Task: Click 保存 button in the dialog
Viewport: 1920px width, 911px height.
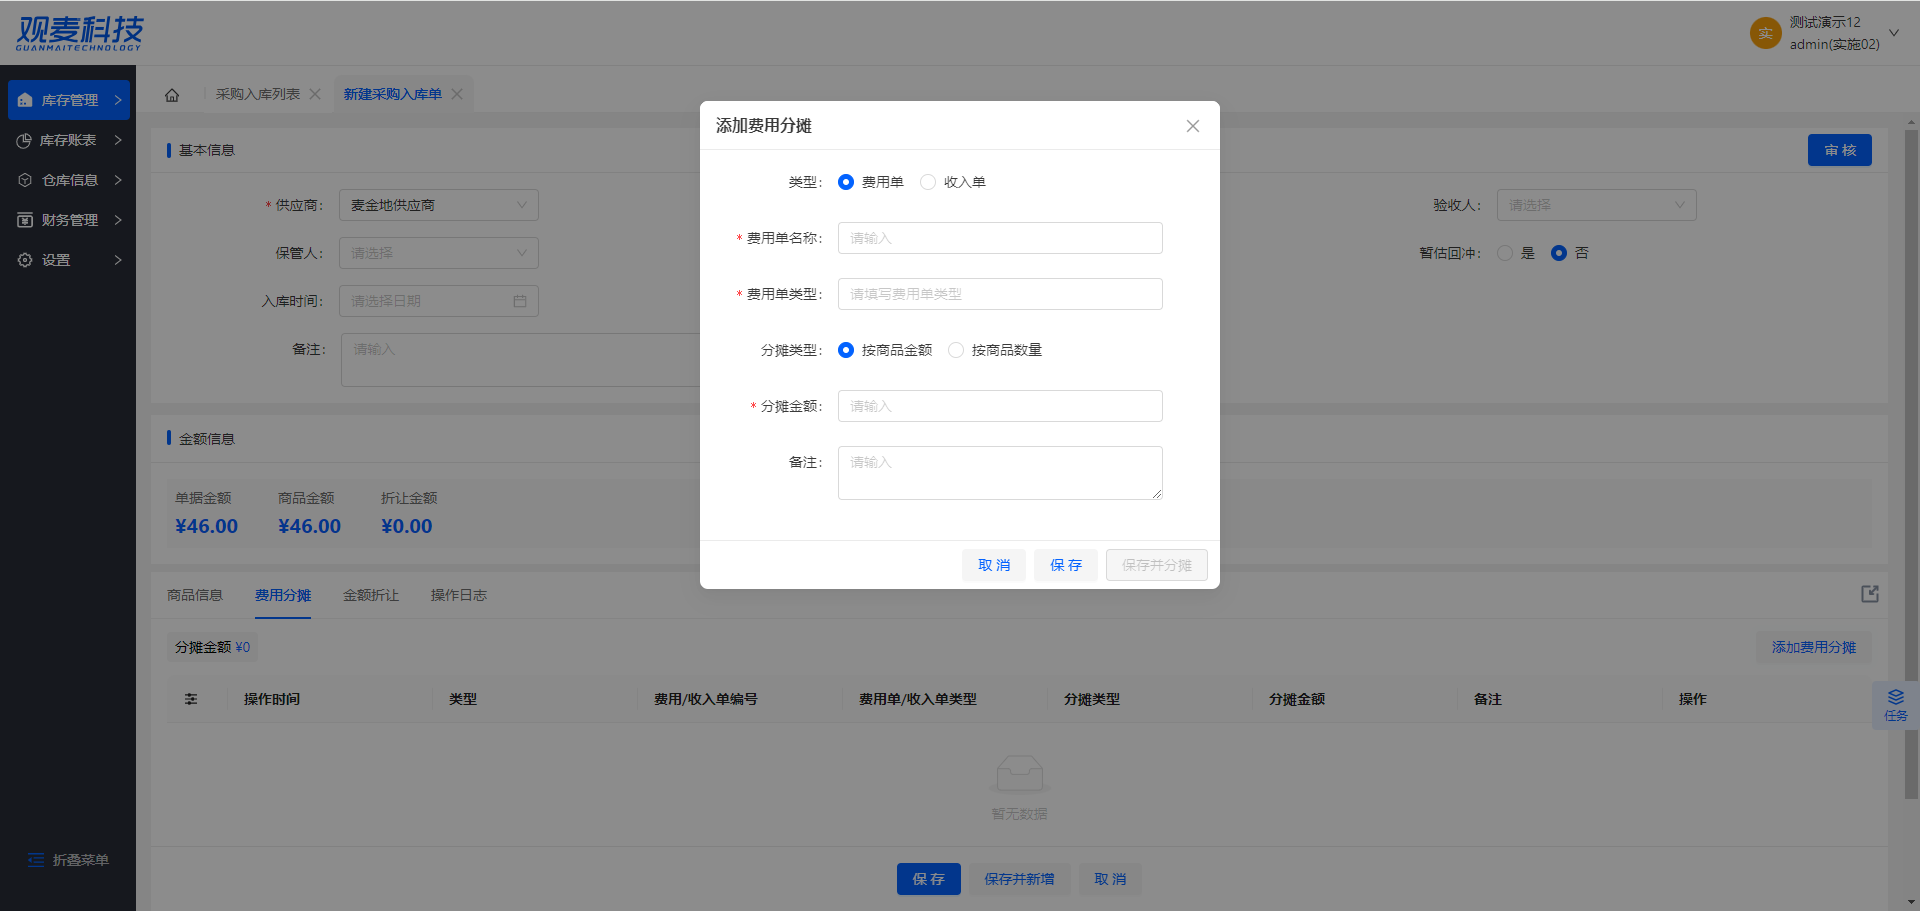Action: click(x=1065, y=565)
